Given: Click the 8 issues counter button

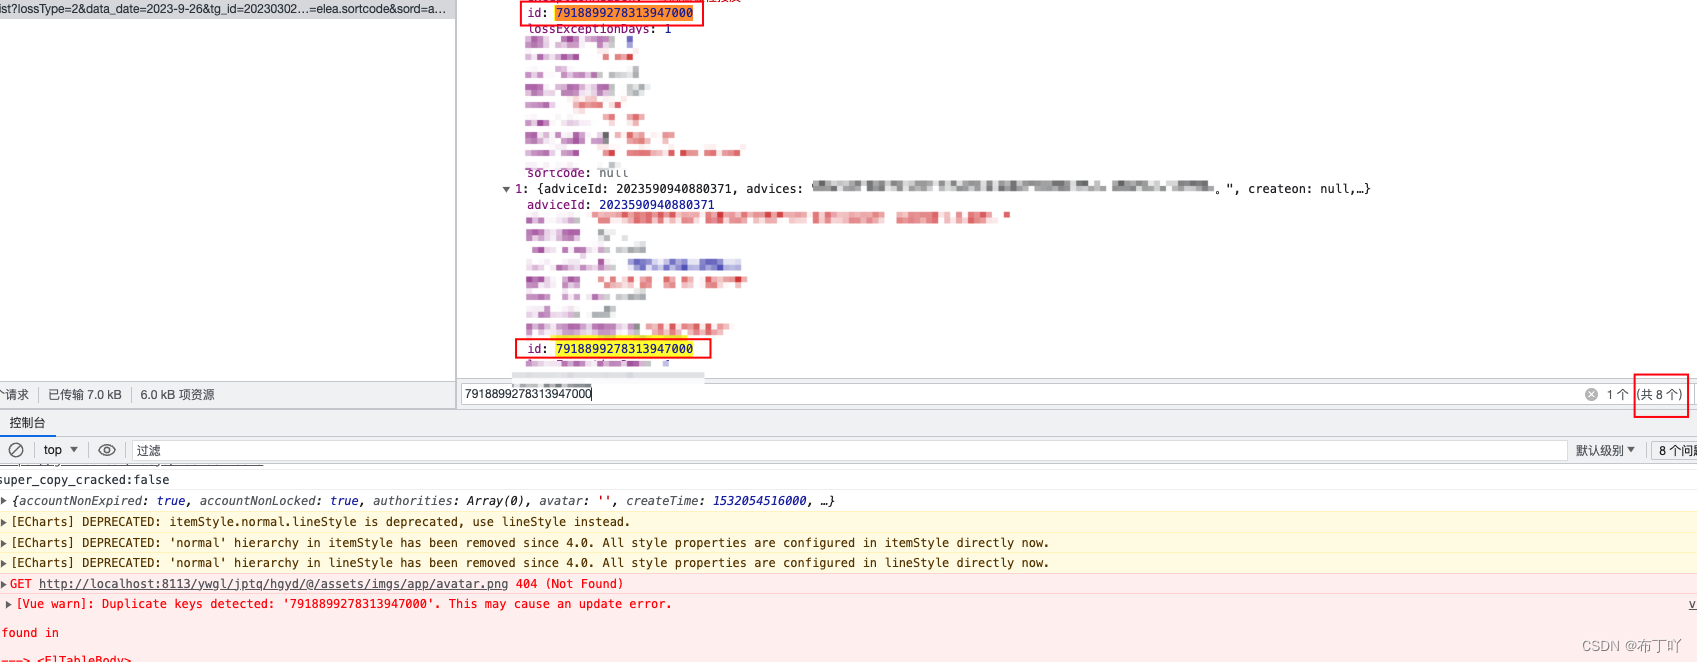Looking at the screenshot, I should coord(1675,451).
